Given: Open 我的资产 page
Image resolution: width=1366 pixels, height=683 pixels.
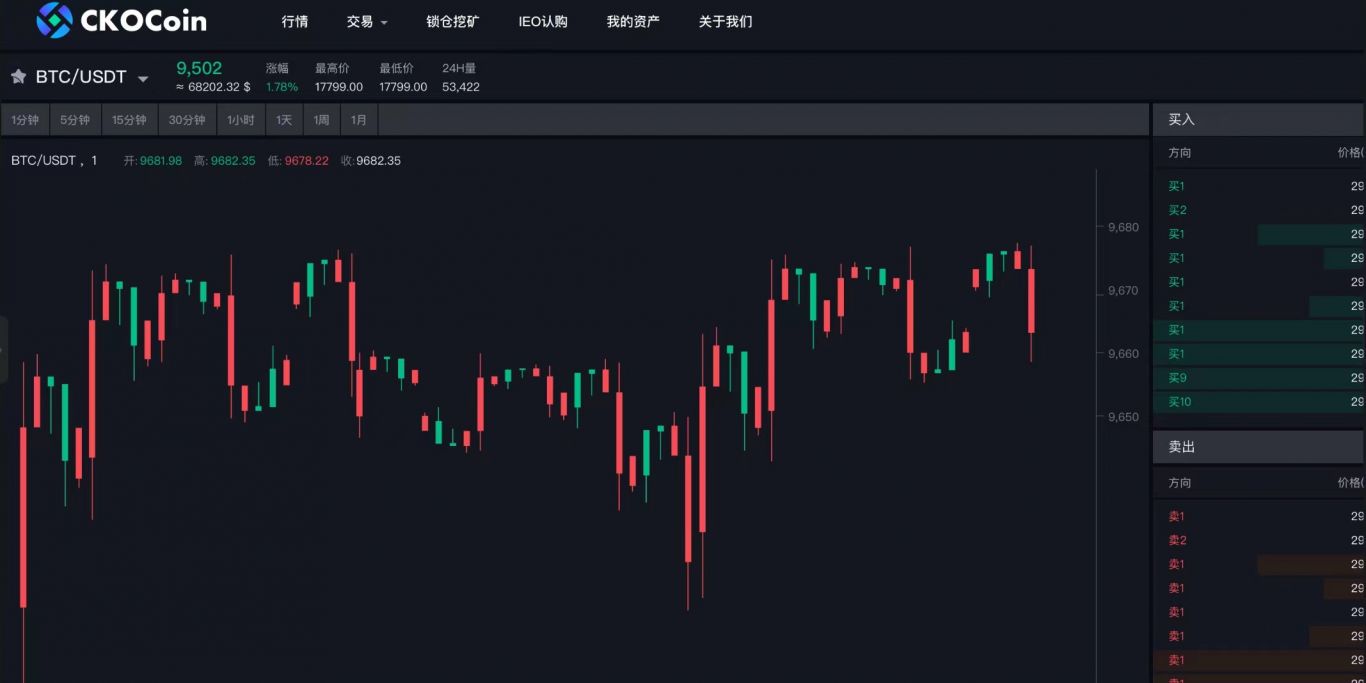Looking at the screenshot, I should [x=633, y=21].
